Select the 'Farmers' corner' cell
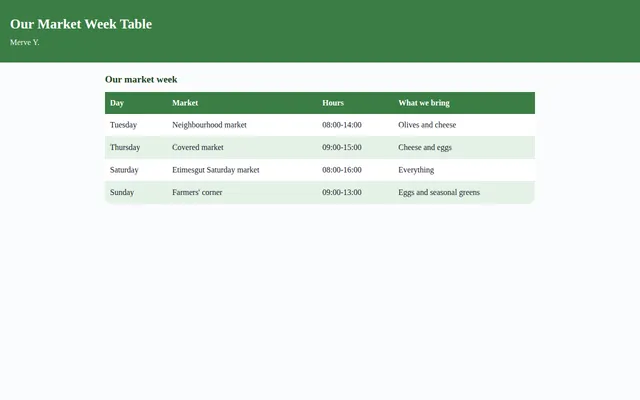640x400 pixels. pos(242,192)
